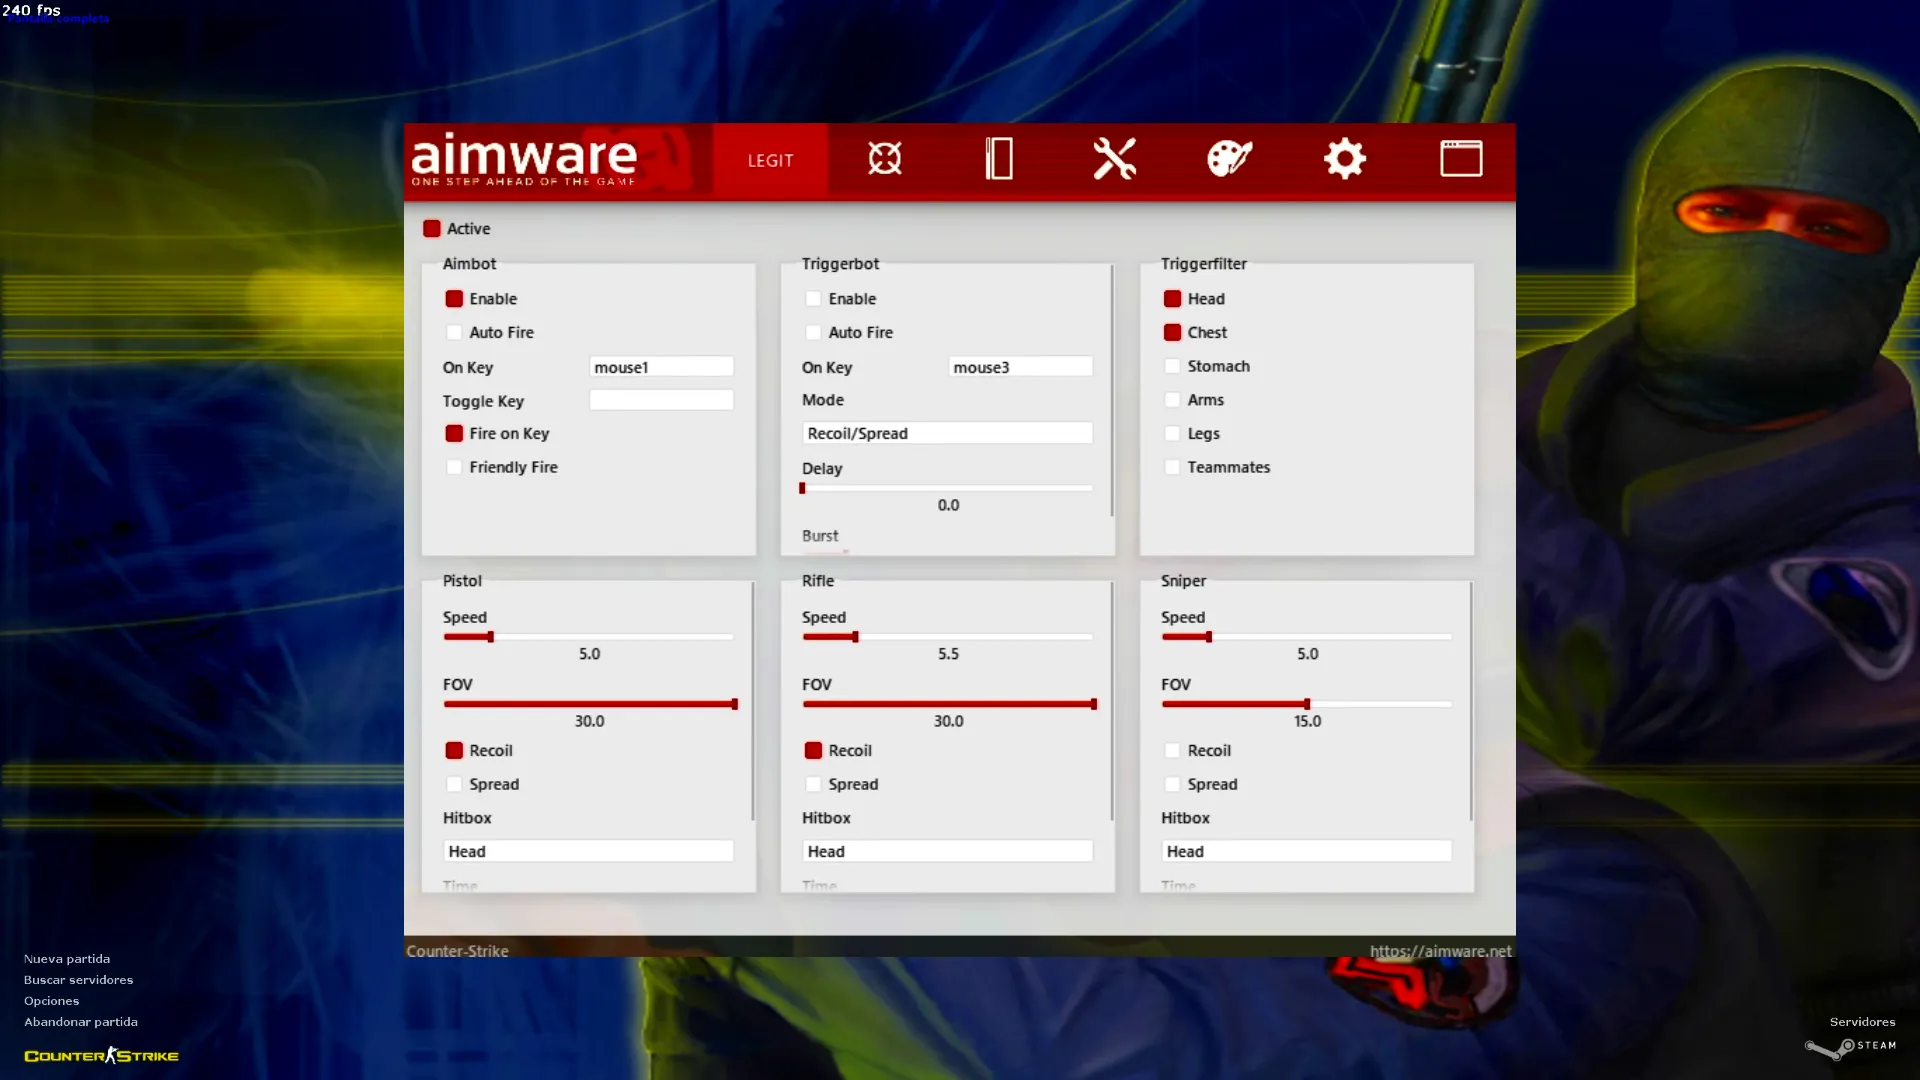This screenshot has width=1920, height=1080.
Task: Open the crosshair rage tab icon
Action: 885,159
